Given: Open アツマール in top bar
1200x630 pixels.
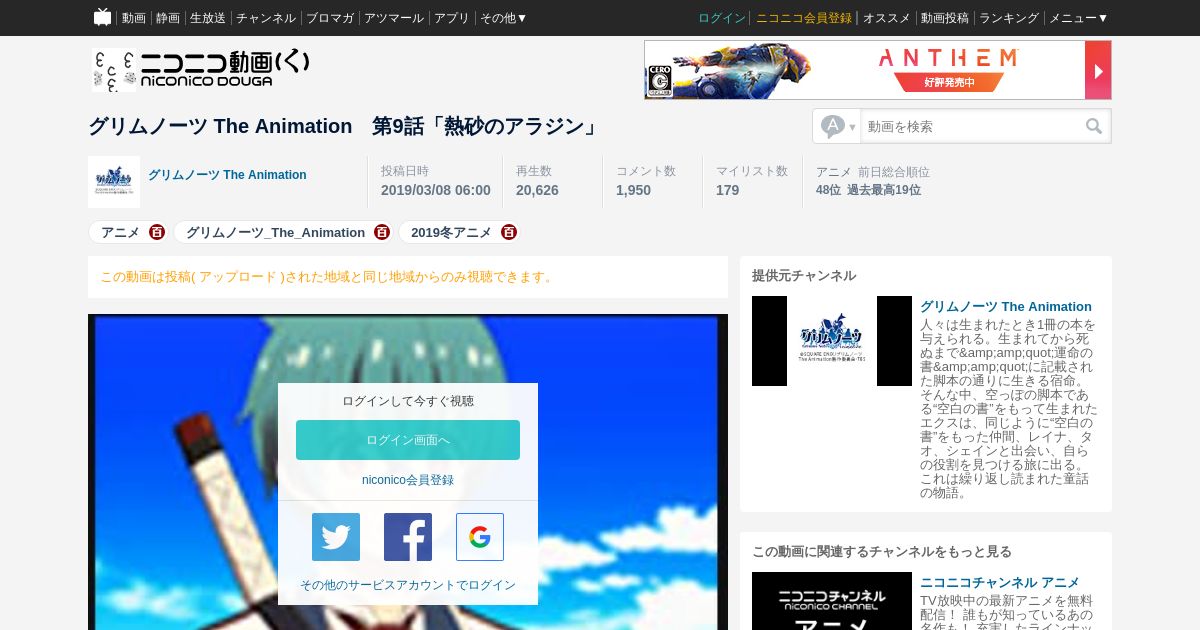Looking at the screenshot, I should [394, 18].
